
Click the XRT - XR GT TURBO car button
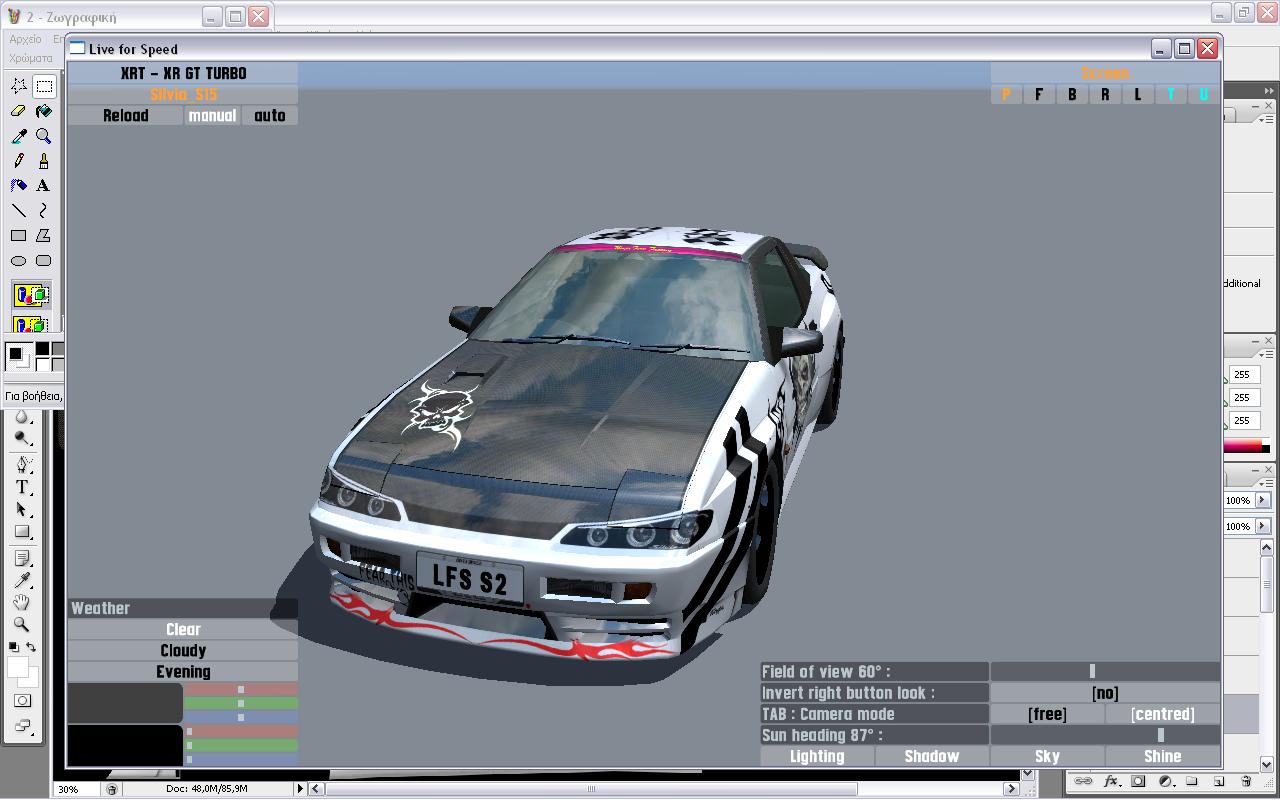coord(183,73)
